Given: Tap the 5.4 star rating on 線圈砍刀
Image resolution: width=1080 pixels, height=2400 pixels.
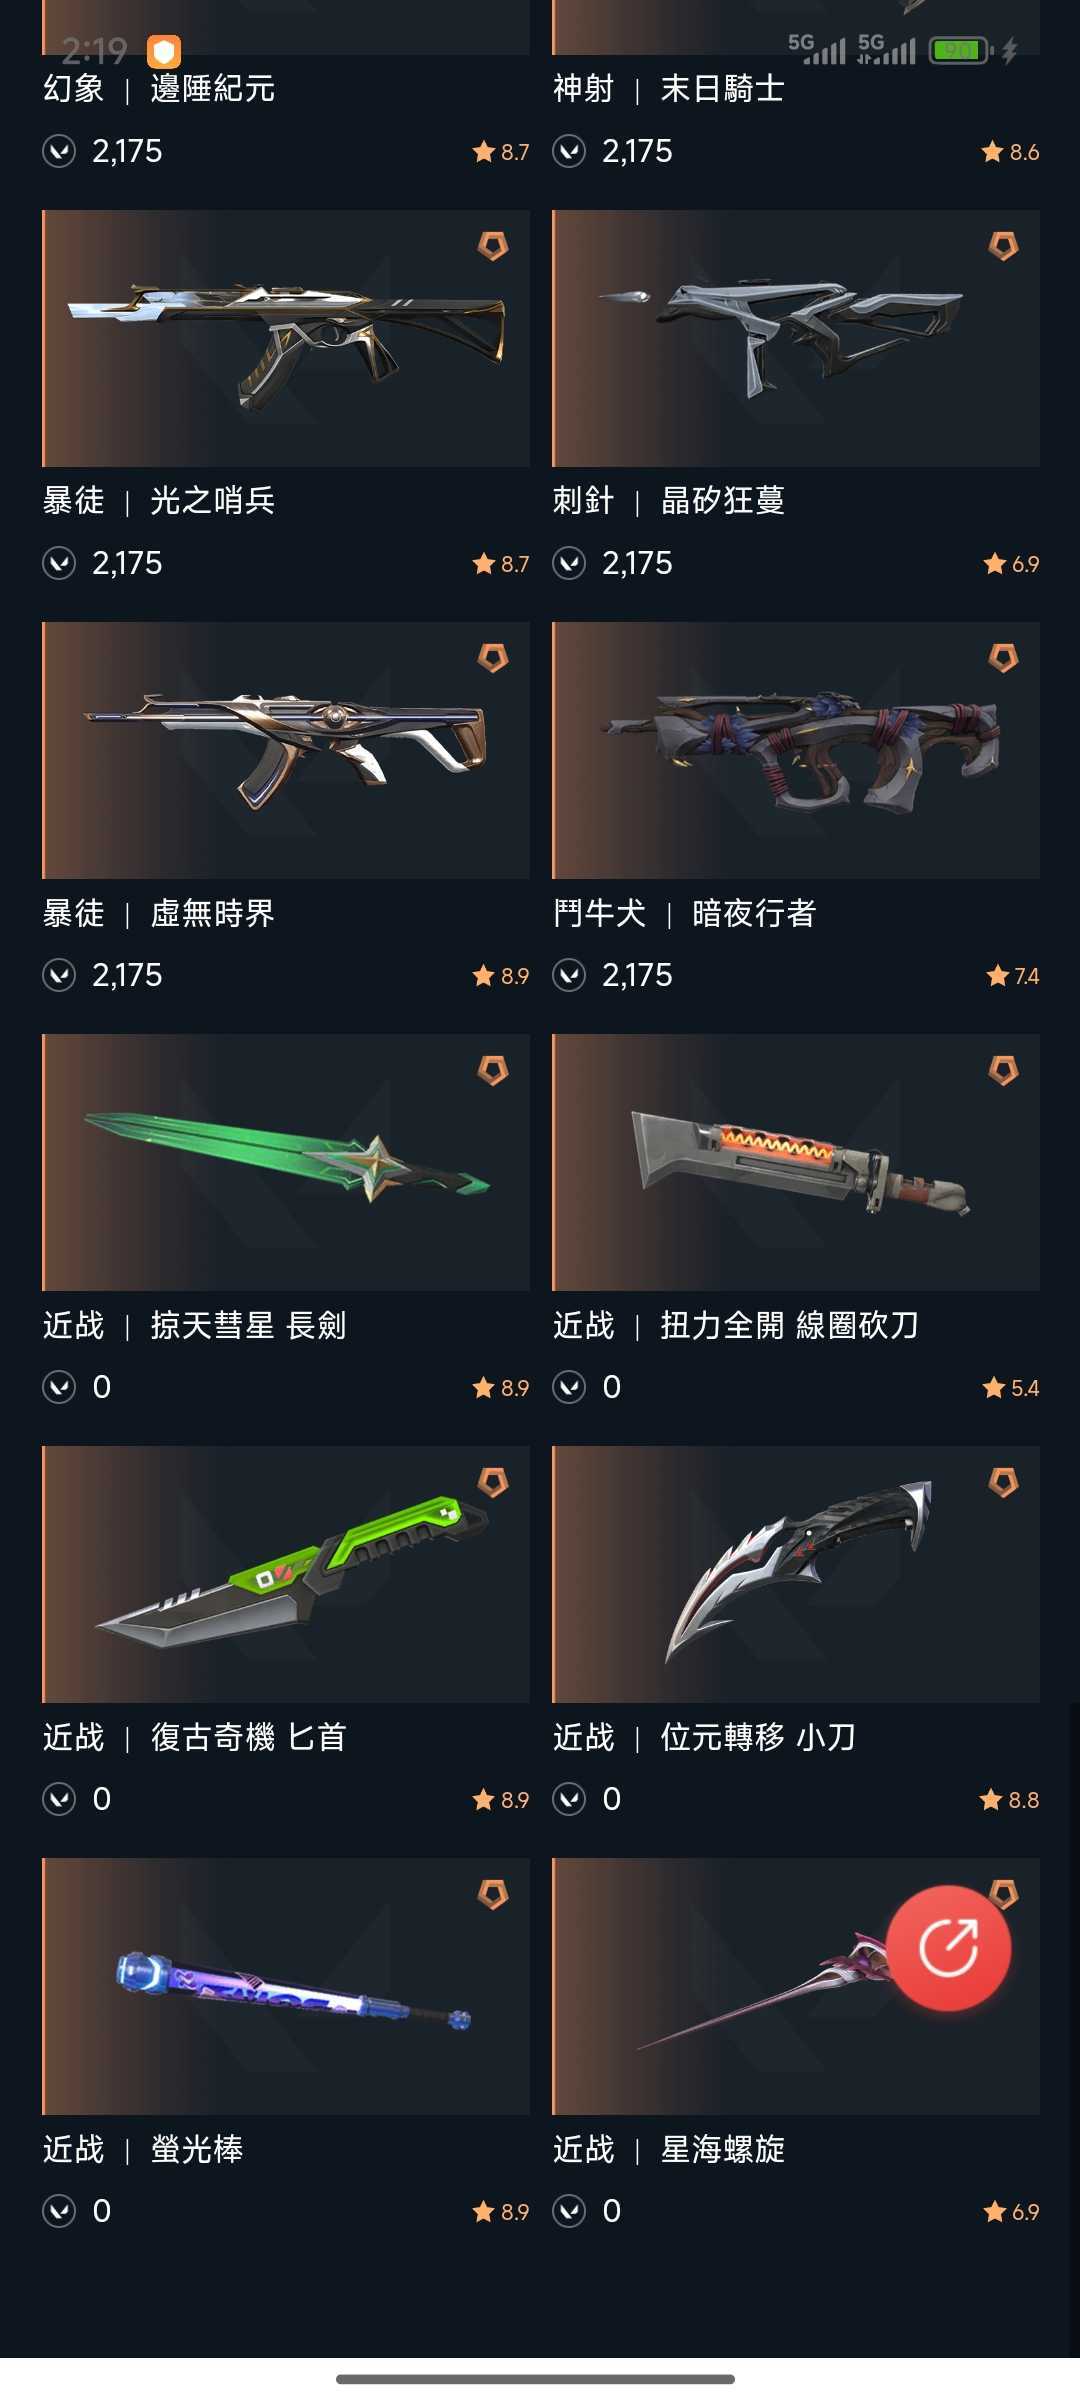Looking at the screenshot, I should tap(1011, 1388).
